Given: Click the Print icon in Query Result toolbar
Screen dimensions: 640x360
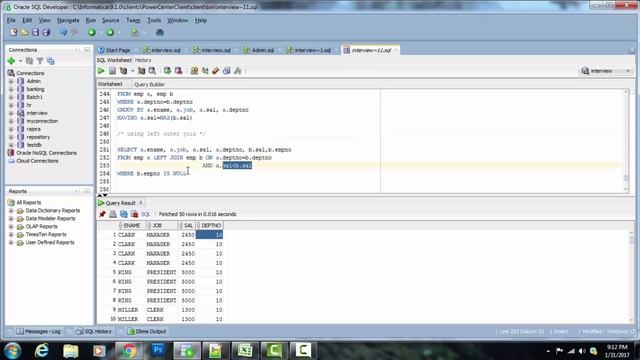Looking at the screenshot, I should (113, 214).
